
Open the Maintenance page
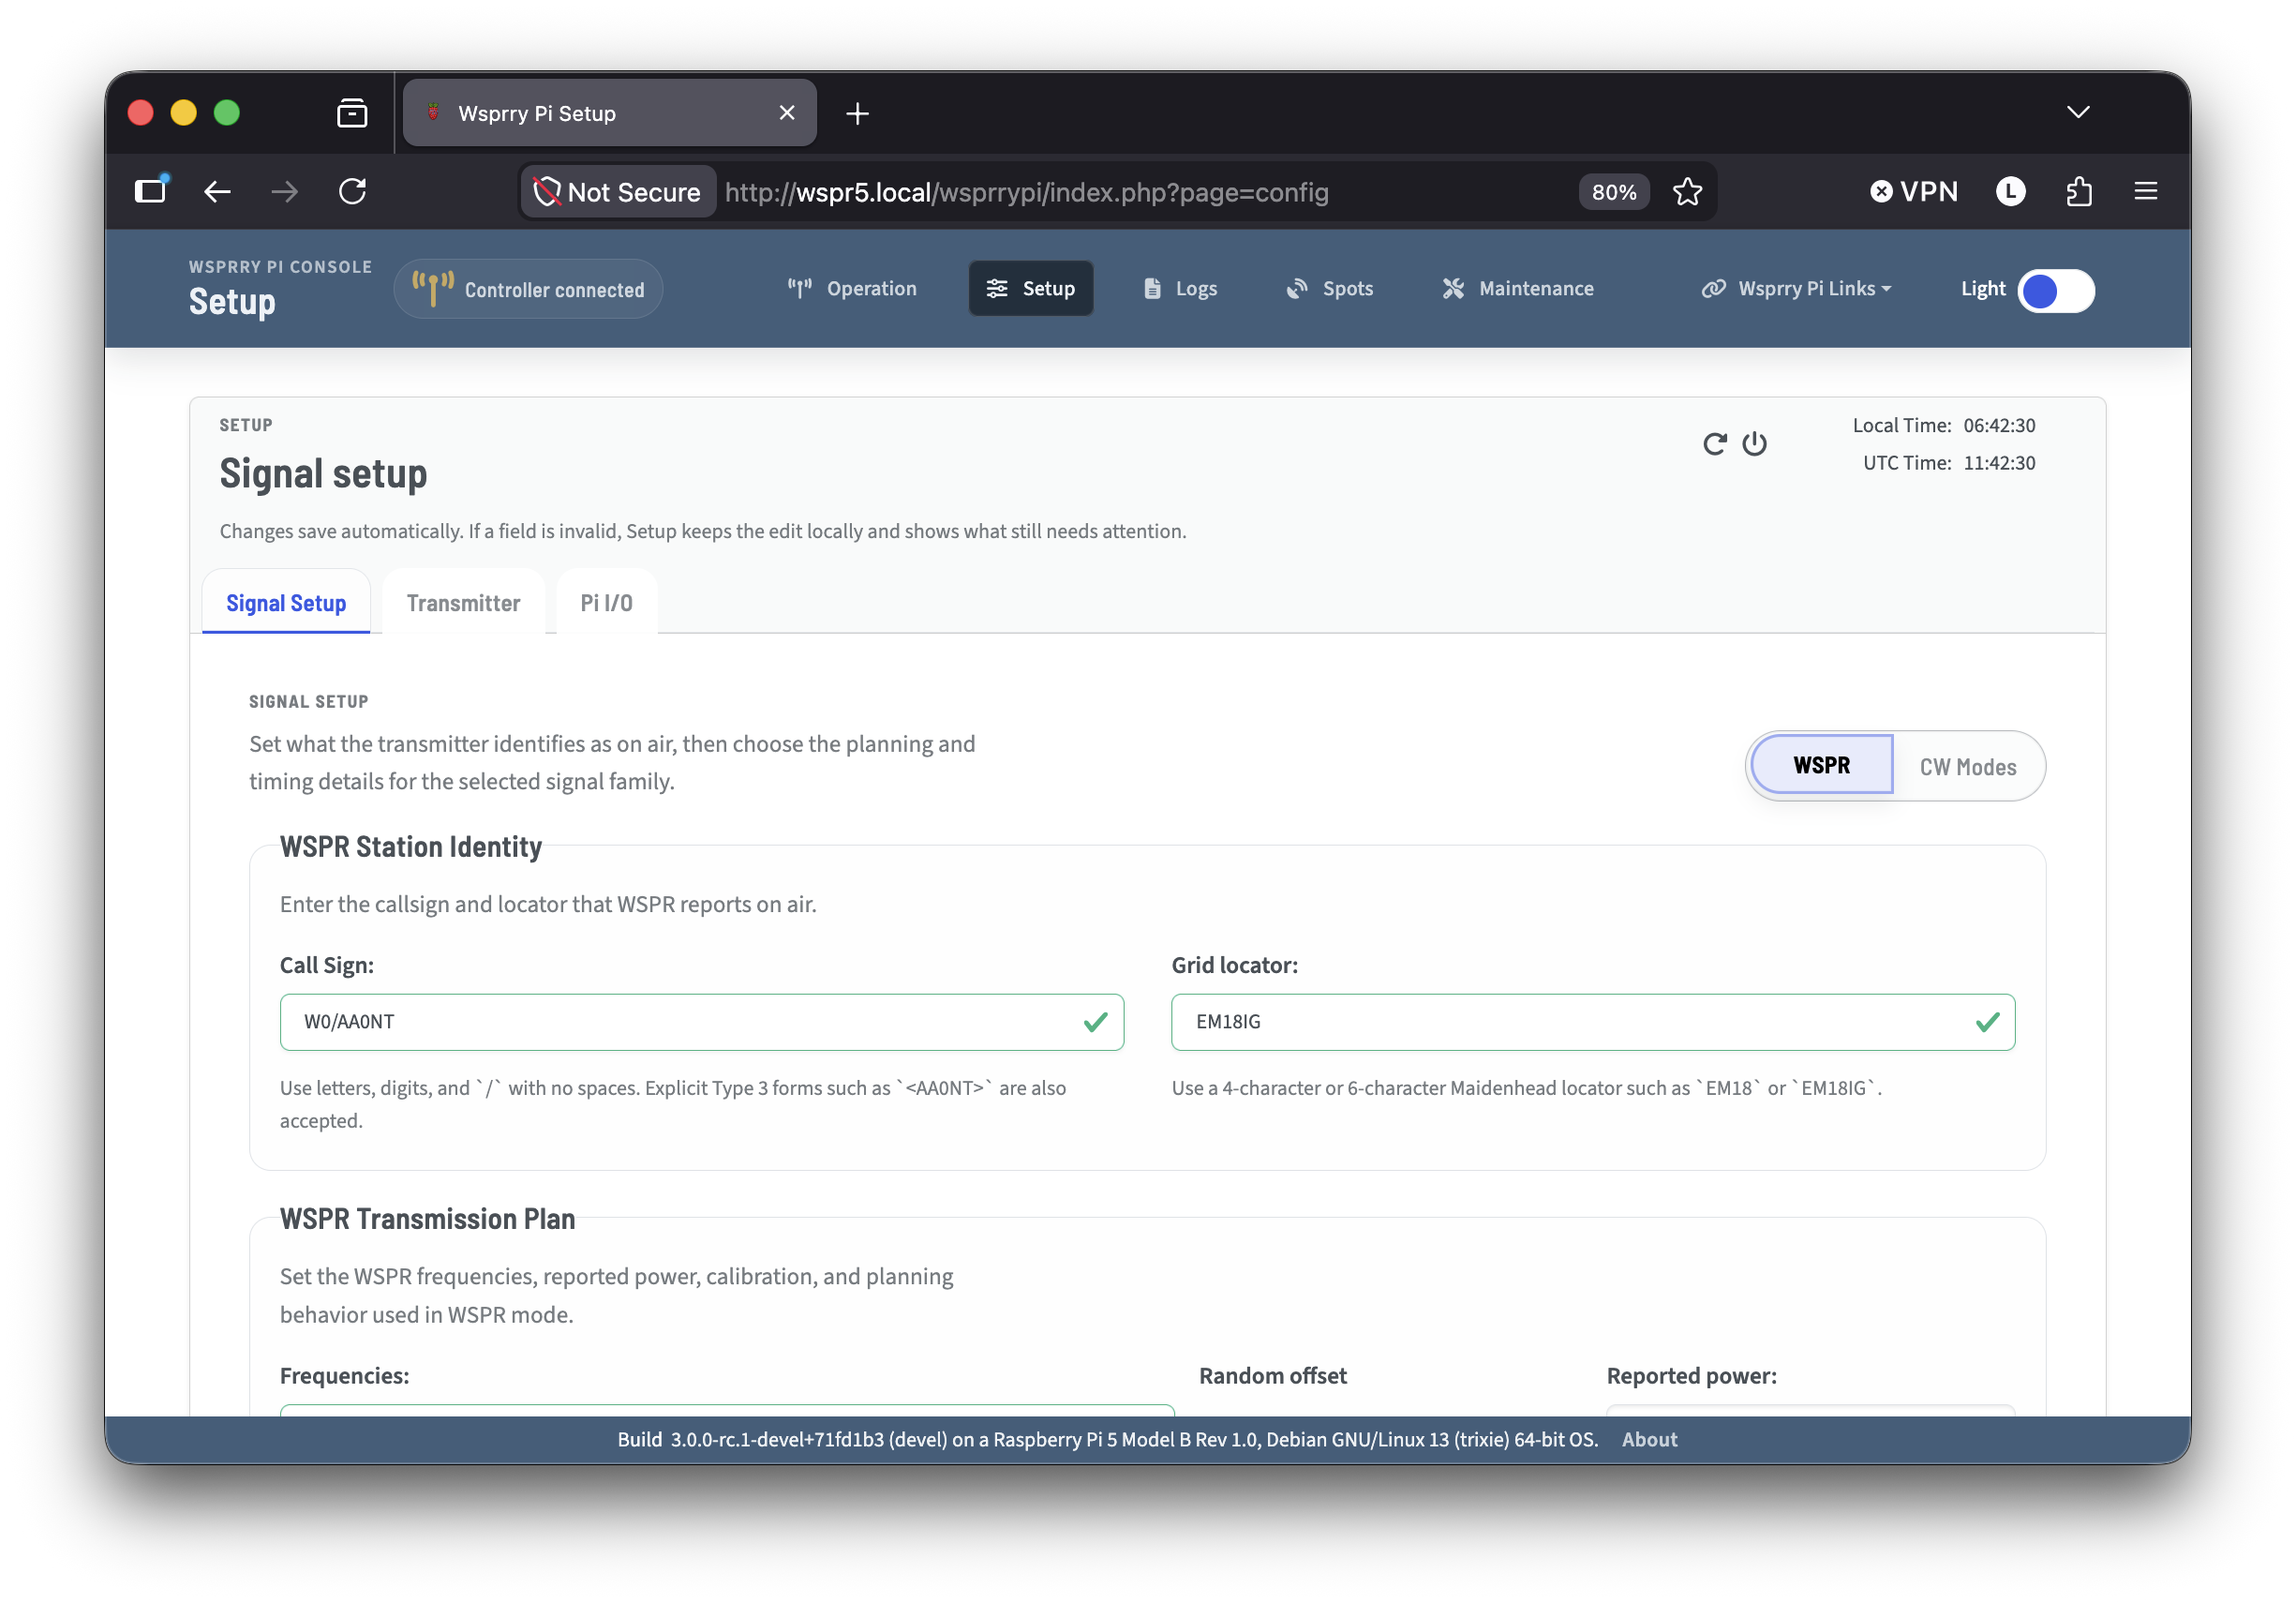(x=1517, y=289)
